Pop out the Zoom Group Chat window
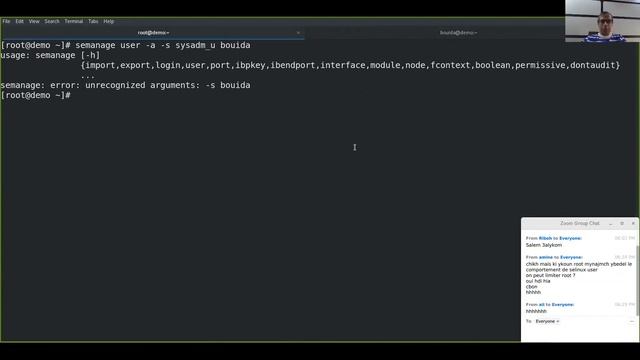Screen dimensions: 640x360 pos(622,223)
